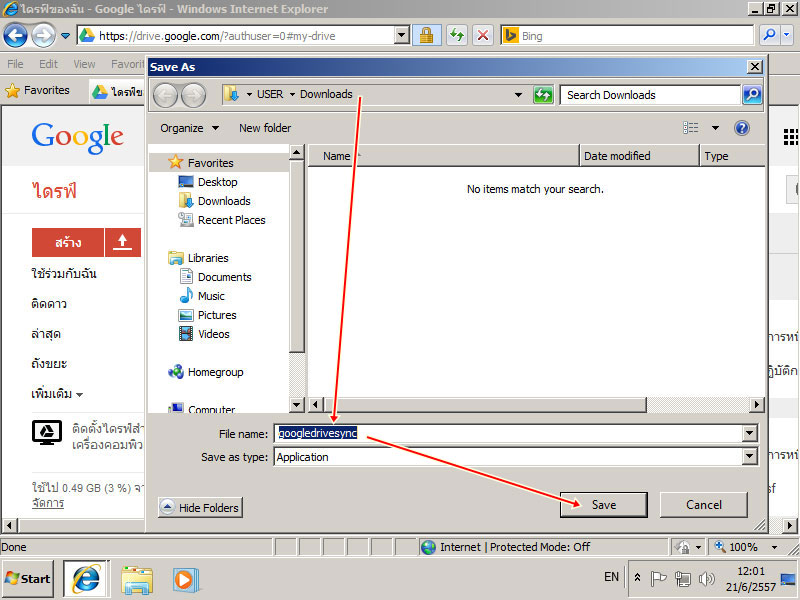Click the Google apps grid icon

pyautogui.click(x=791, y=137)
